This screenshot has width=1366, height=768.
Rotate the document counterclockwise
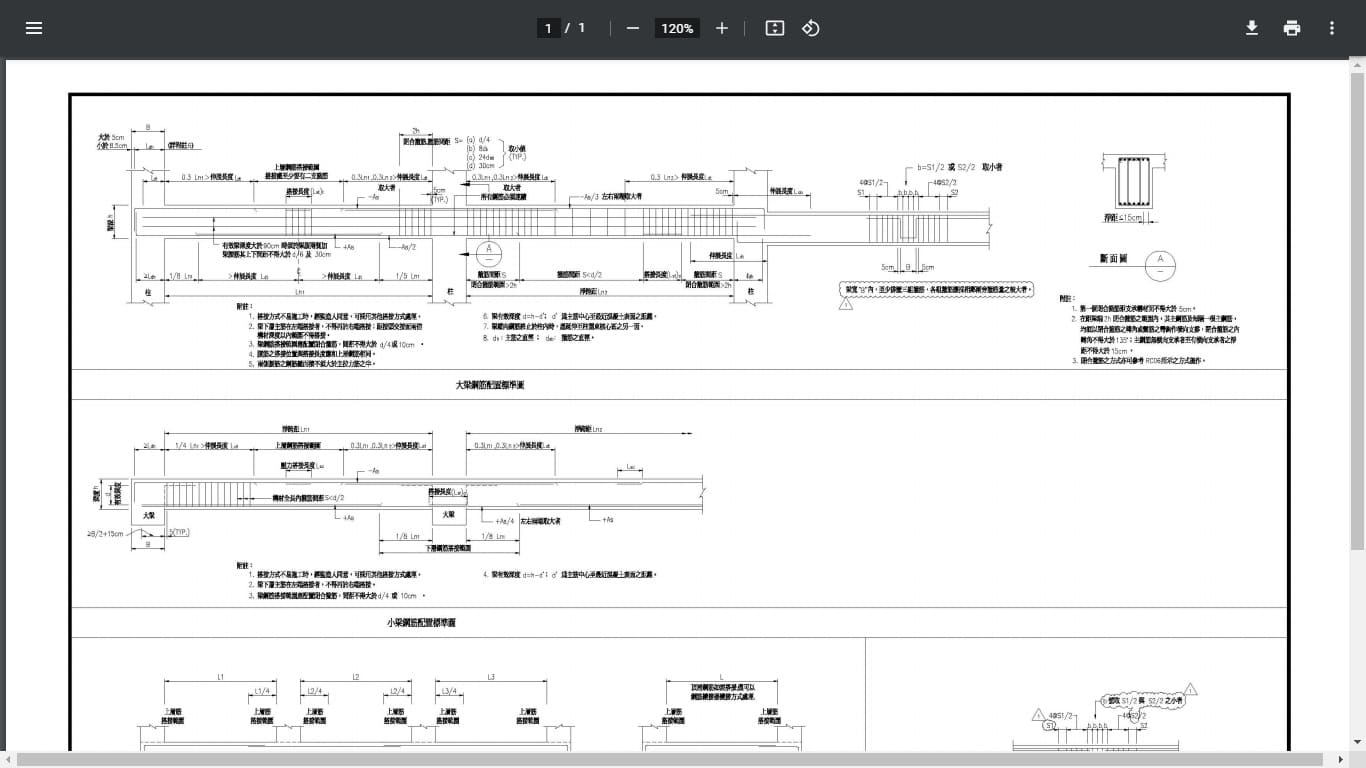click(811, 28)
